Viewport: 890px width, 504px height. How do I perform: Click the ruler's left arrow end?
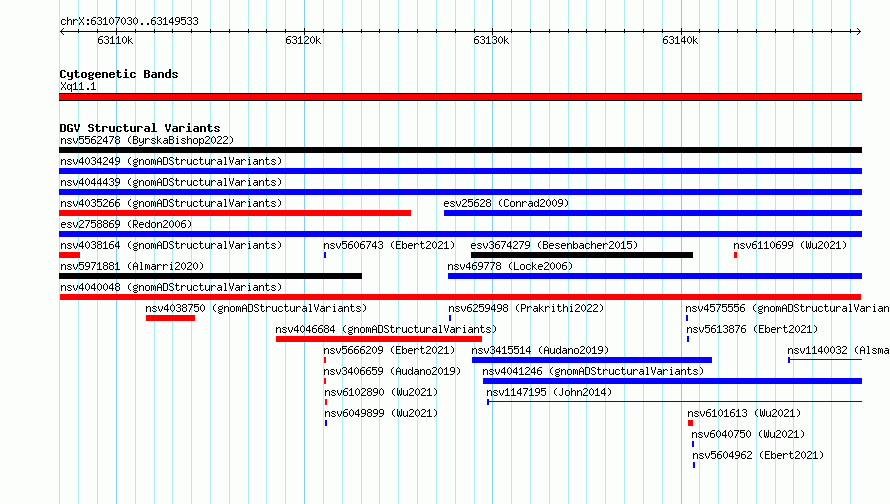62,32
